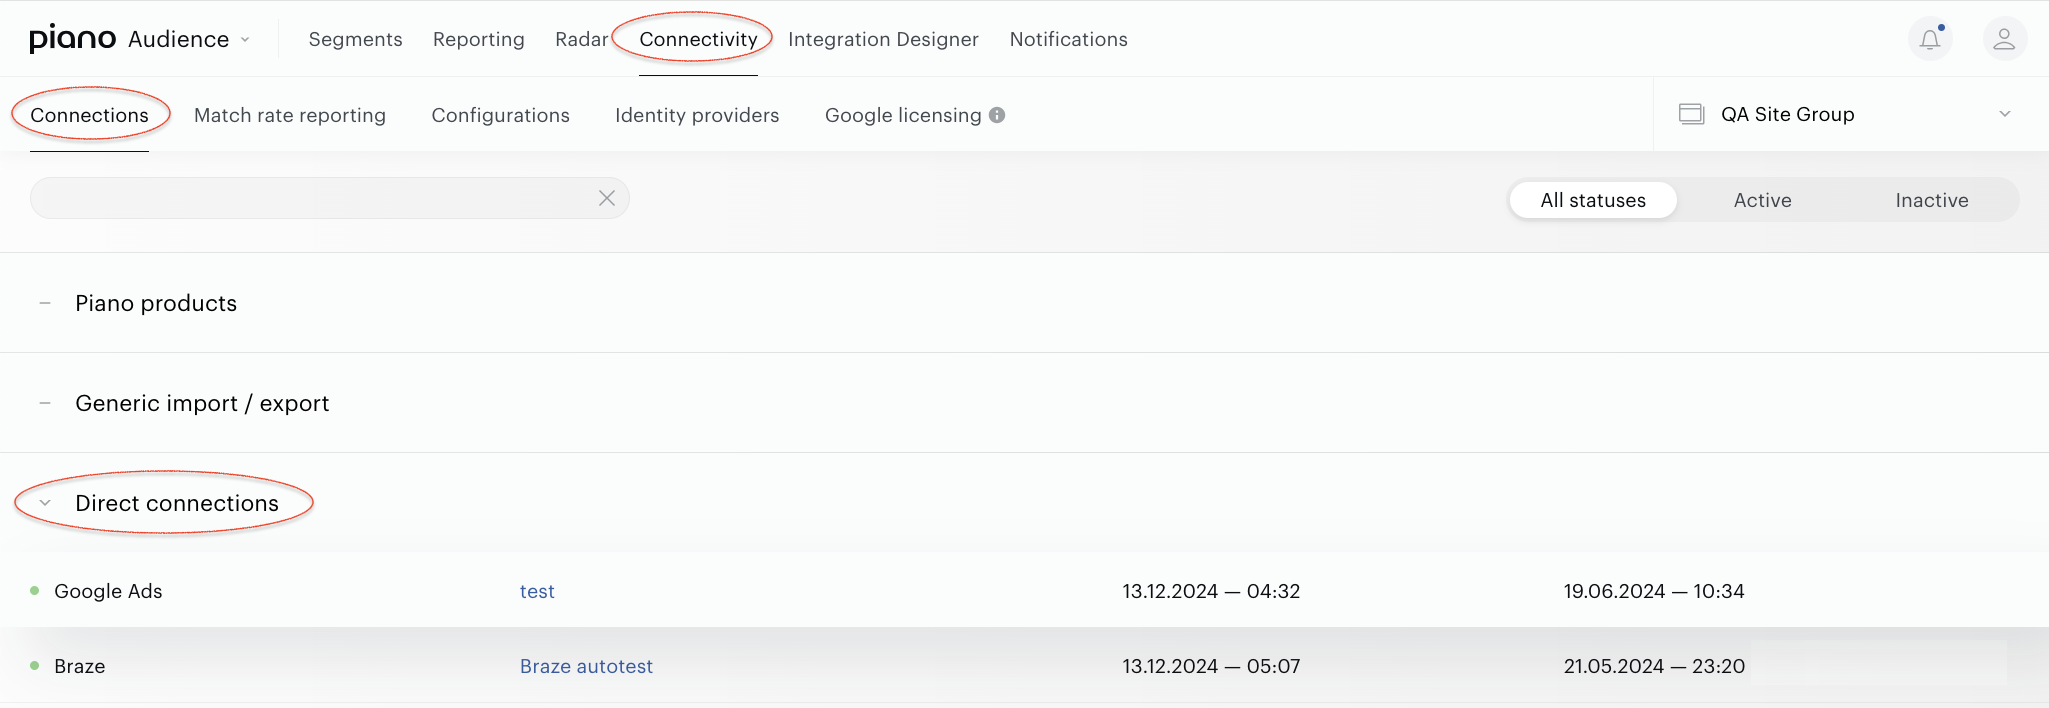
Task: Switch to the Configurations tab
Action: tap(500, 115)
